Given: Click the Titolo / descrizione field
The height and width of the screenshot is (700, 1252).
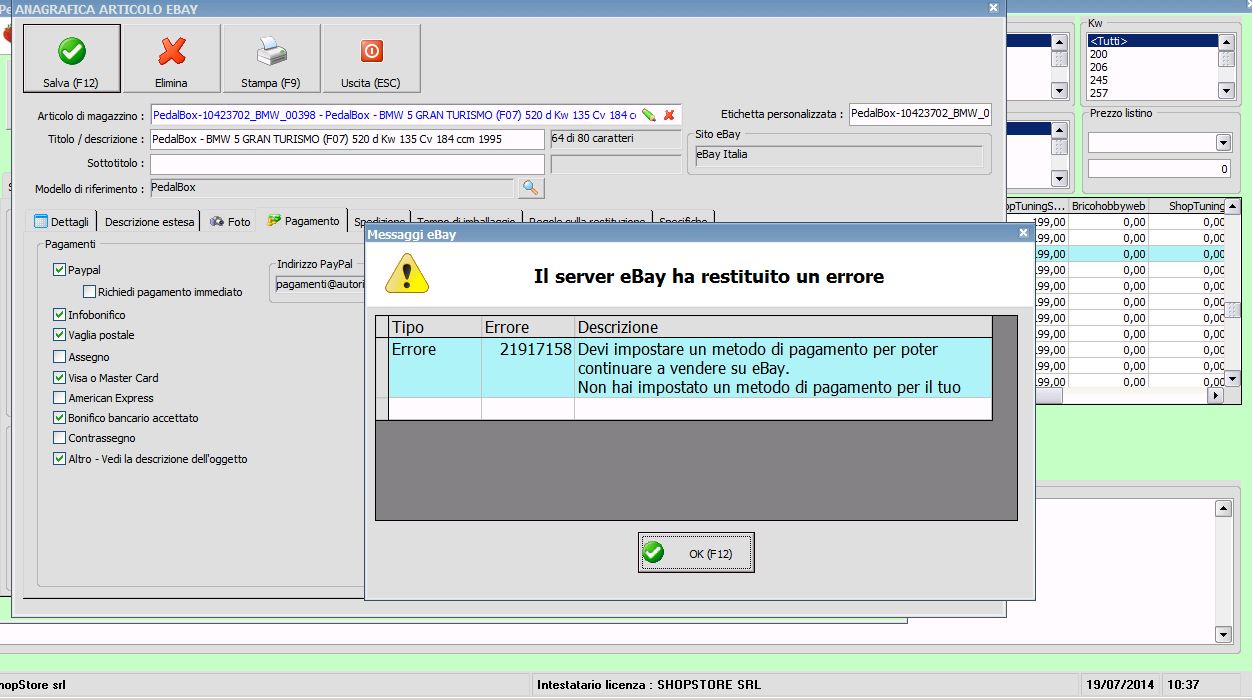Looking at the screenshot, I should (x=347, y=139).
